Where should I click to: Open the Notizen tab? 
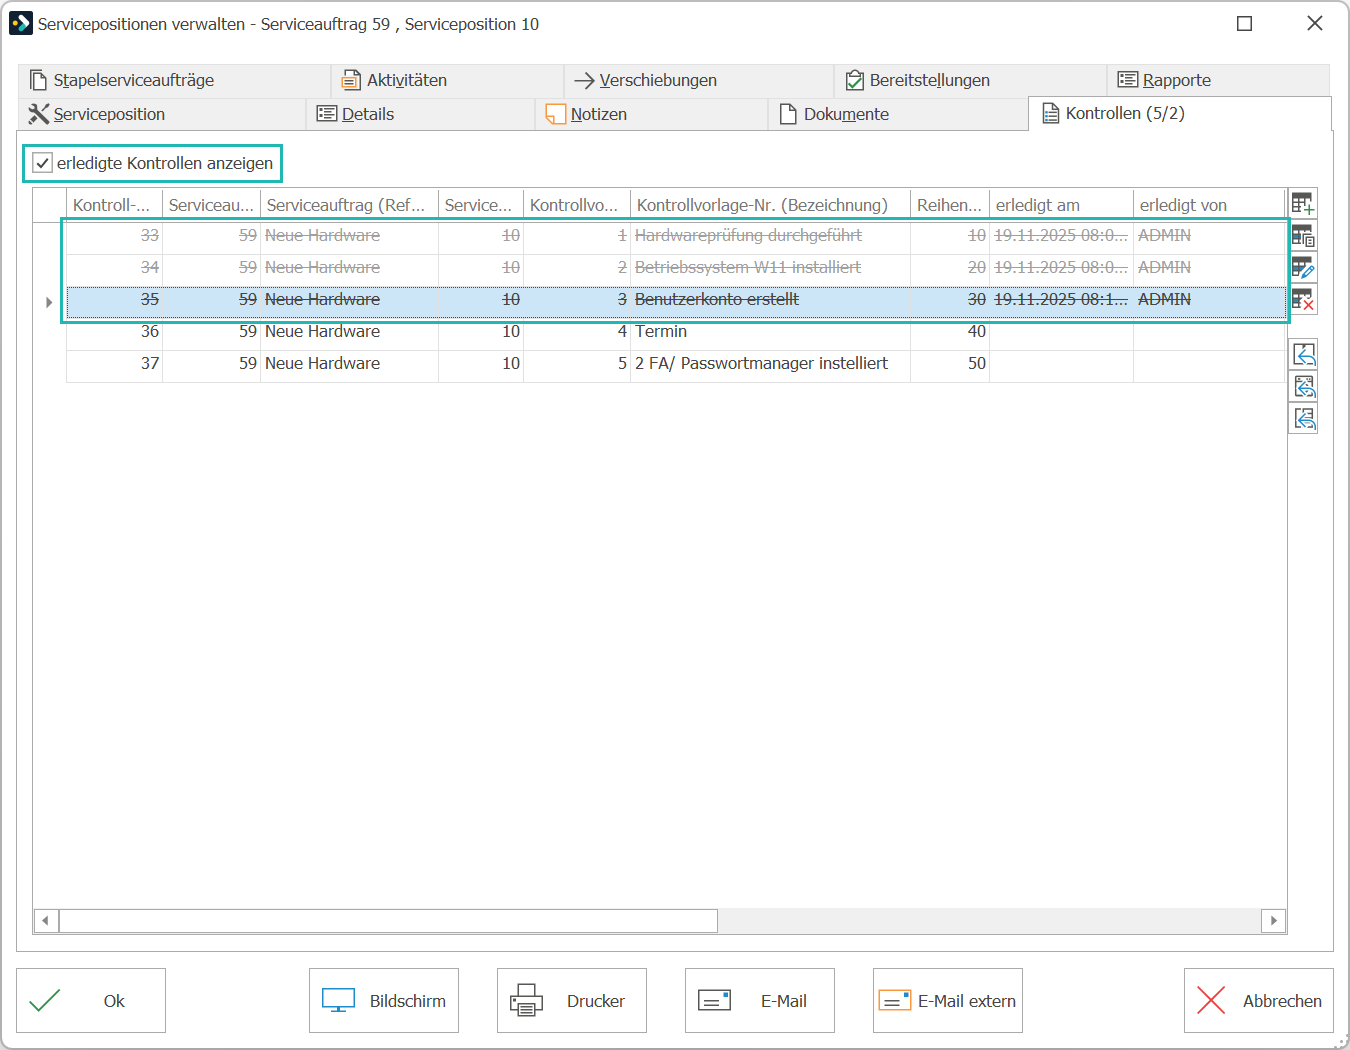click(x=651, y=114)
